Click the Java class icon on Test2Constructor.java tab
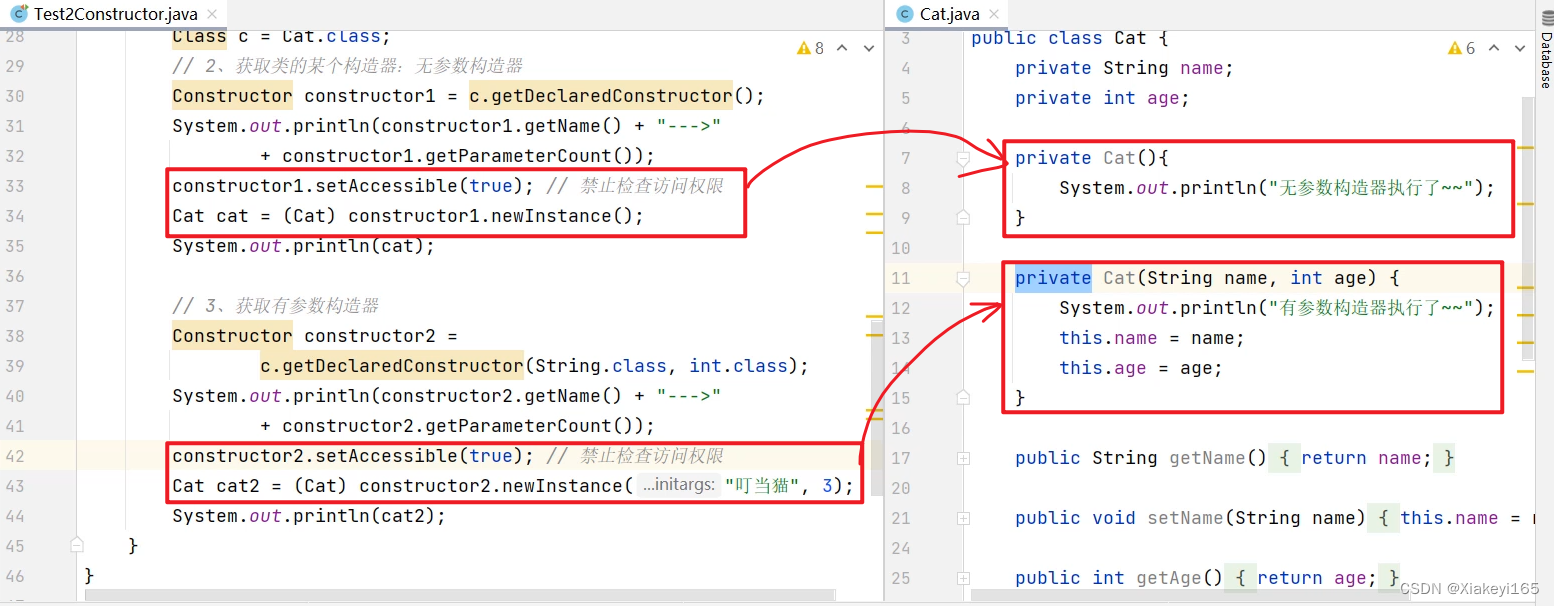 19,14
